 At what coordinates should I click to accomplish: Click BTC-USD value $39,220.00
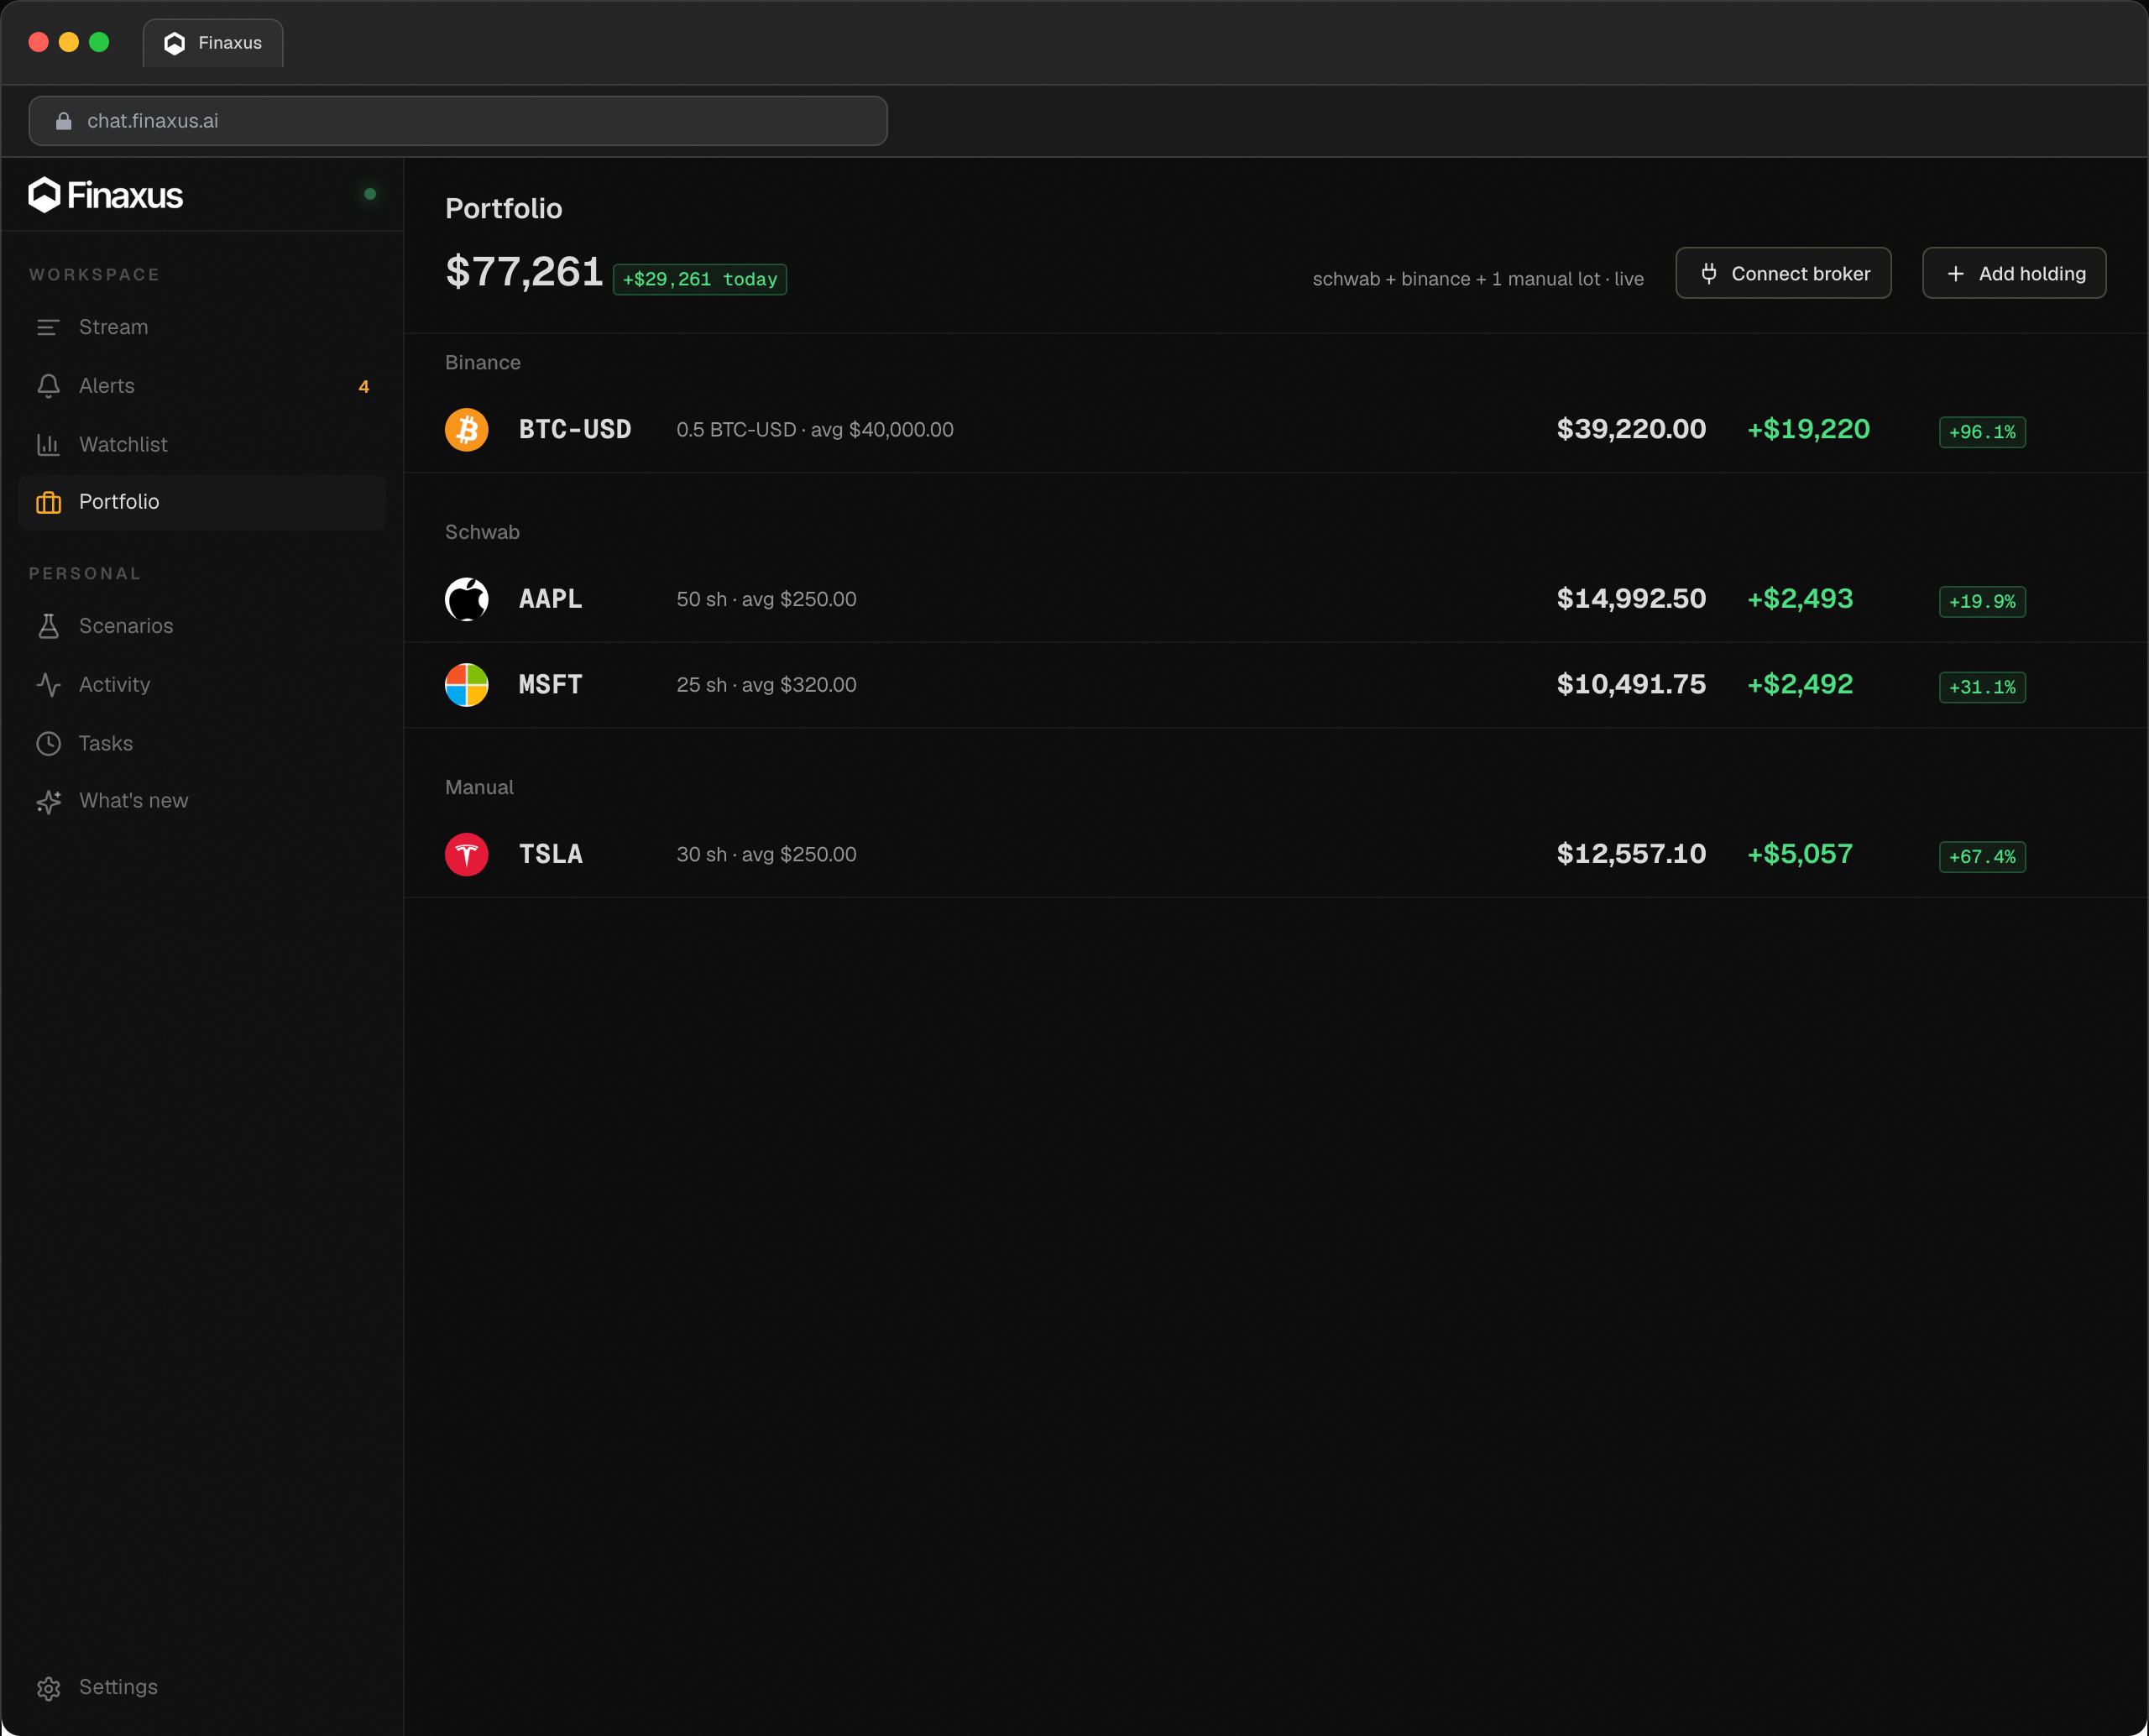tap(1631, 429)
